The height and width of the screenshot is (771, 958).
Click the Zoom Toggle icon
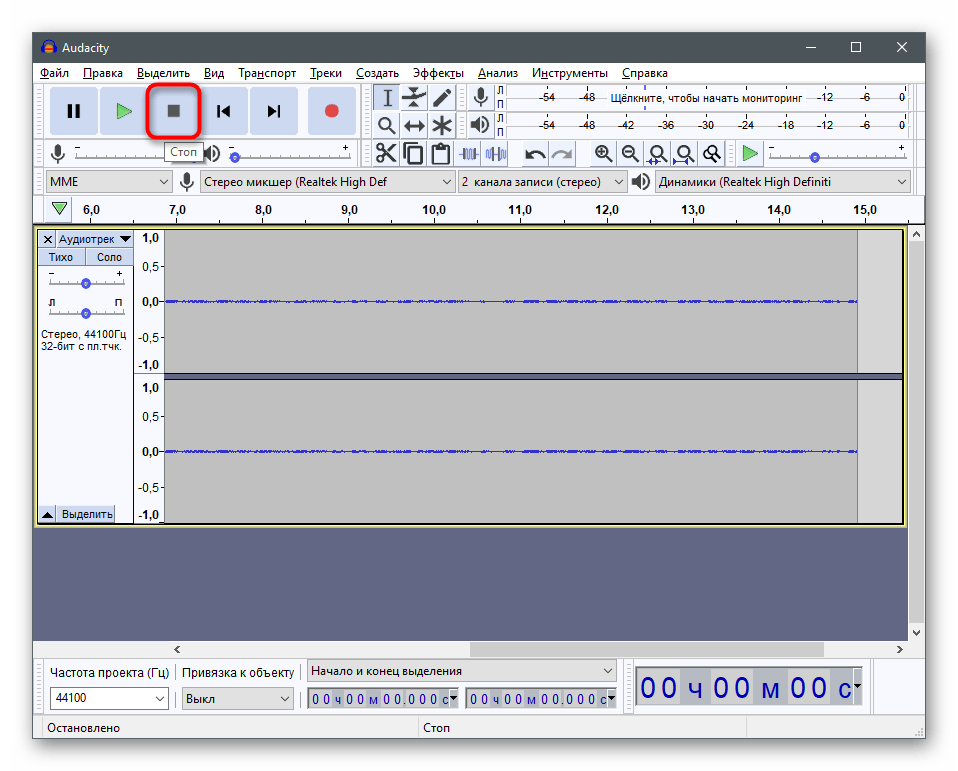(712, 153)
